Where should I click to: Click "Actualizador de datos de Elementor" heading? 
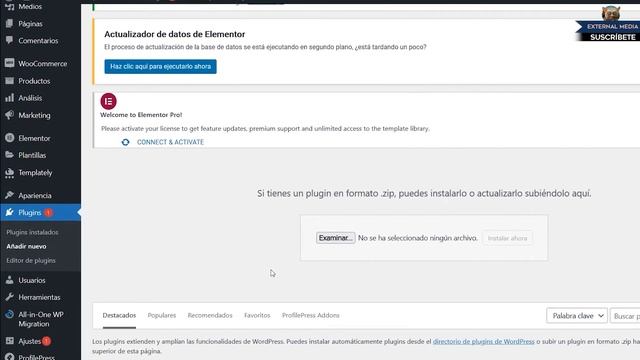point(175,34)
